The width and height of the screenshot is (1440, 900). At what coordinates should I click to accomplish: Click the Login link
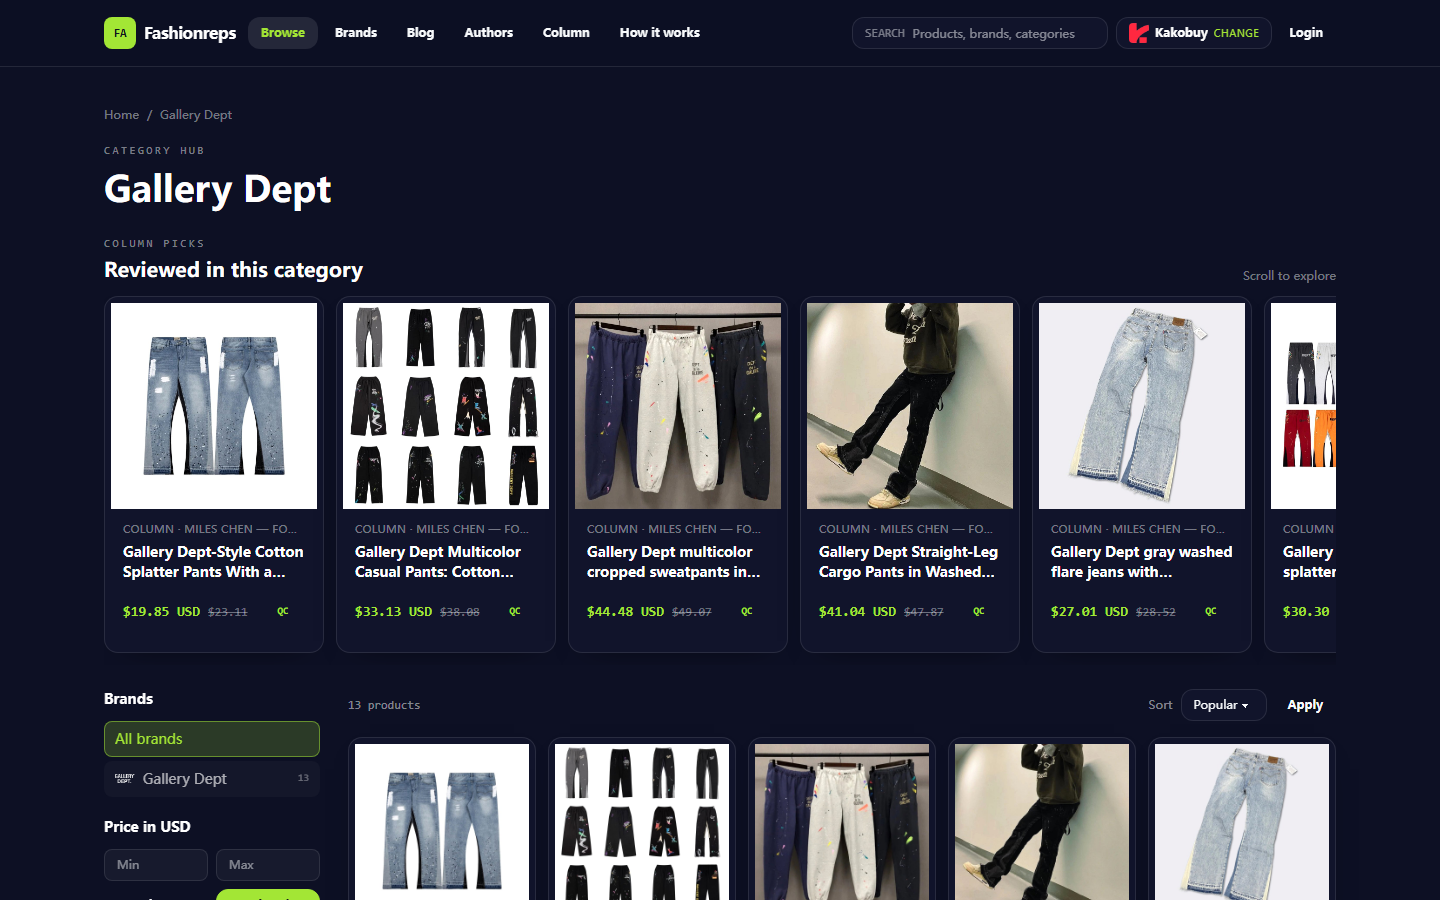click(1306, 33)
